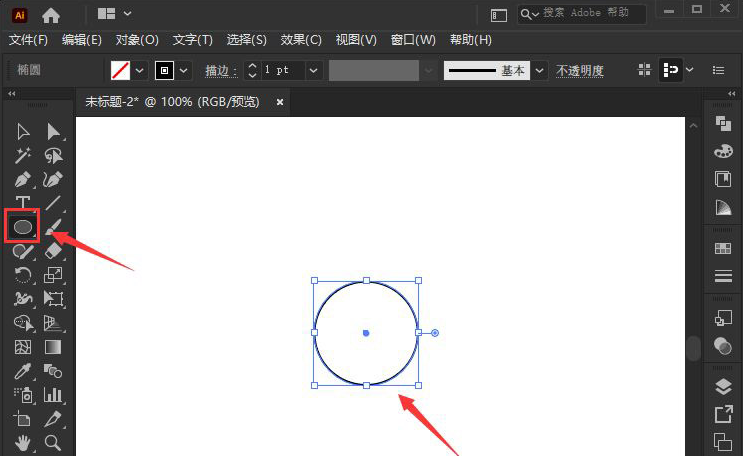Screen dimensions: 743x456
Task: Choose the Eraser tool
Action: [53, 251]
